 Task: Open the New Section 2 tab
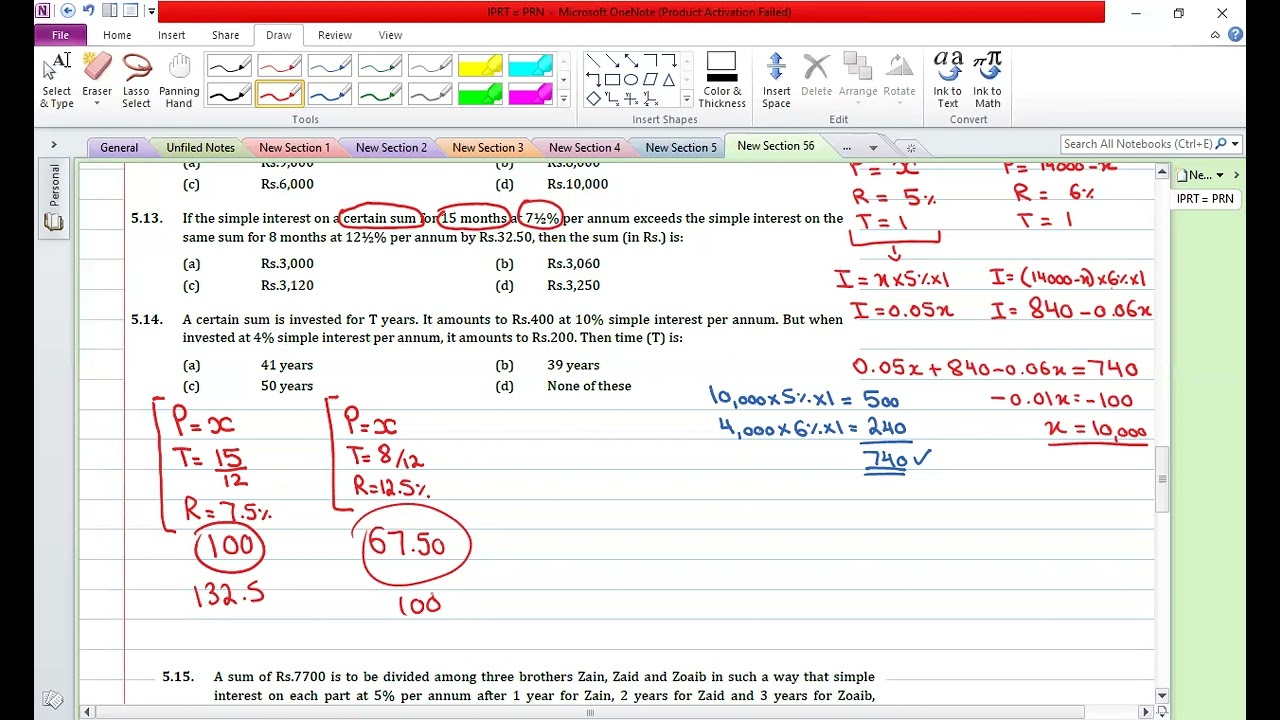click(391, 147)
